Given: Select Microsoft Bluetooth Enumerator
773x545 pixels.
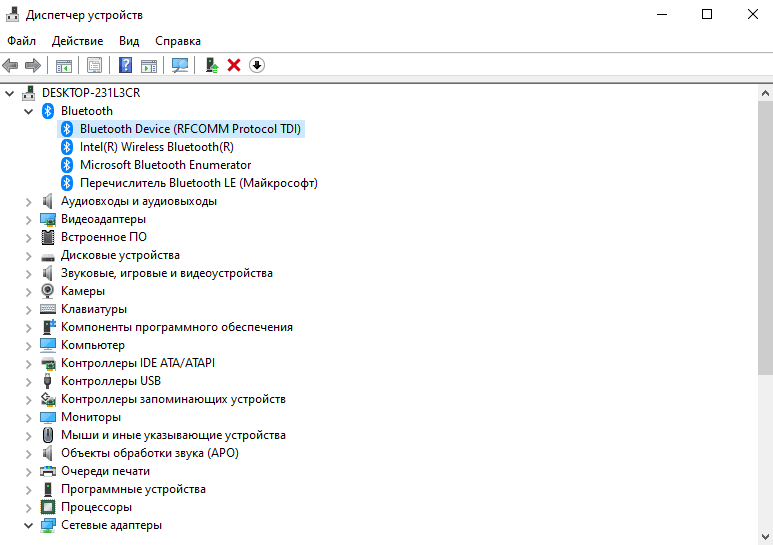Looking at the screenshot, I should (166, 165).
